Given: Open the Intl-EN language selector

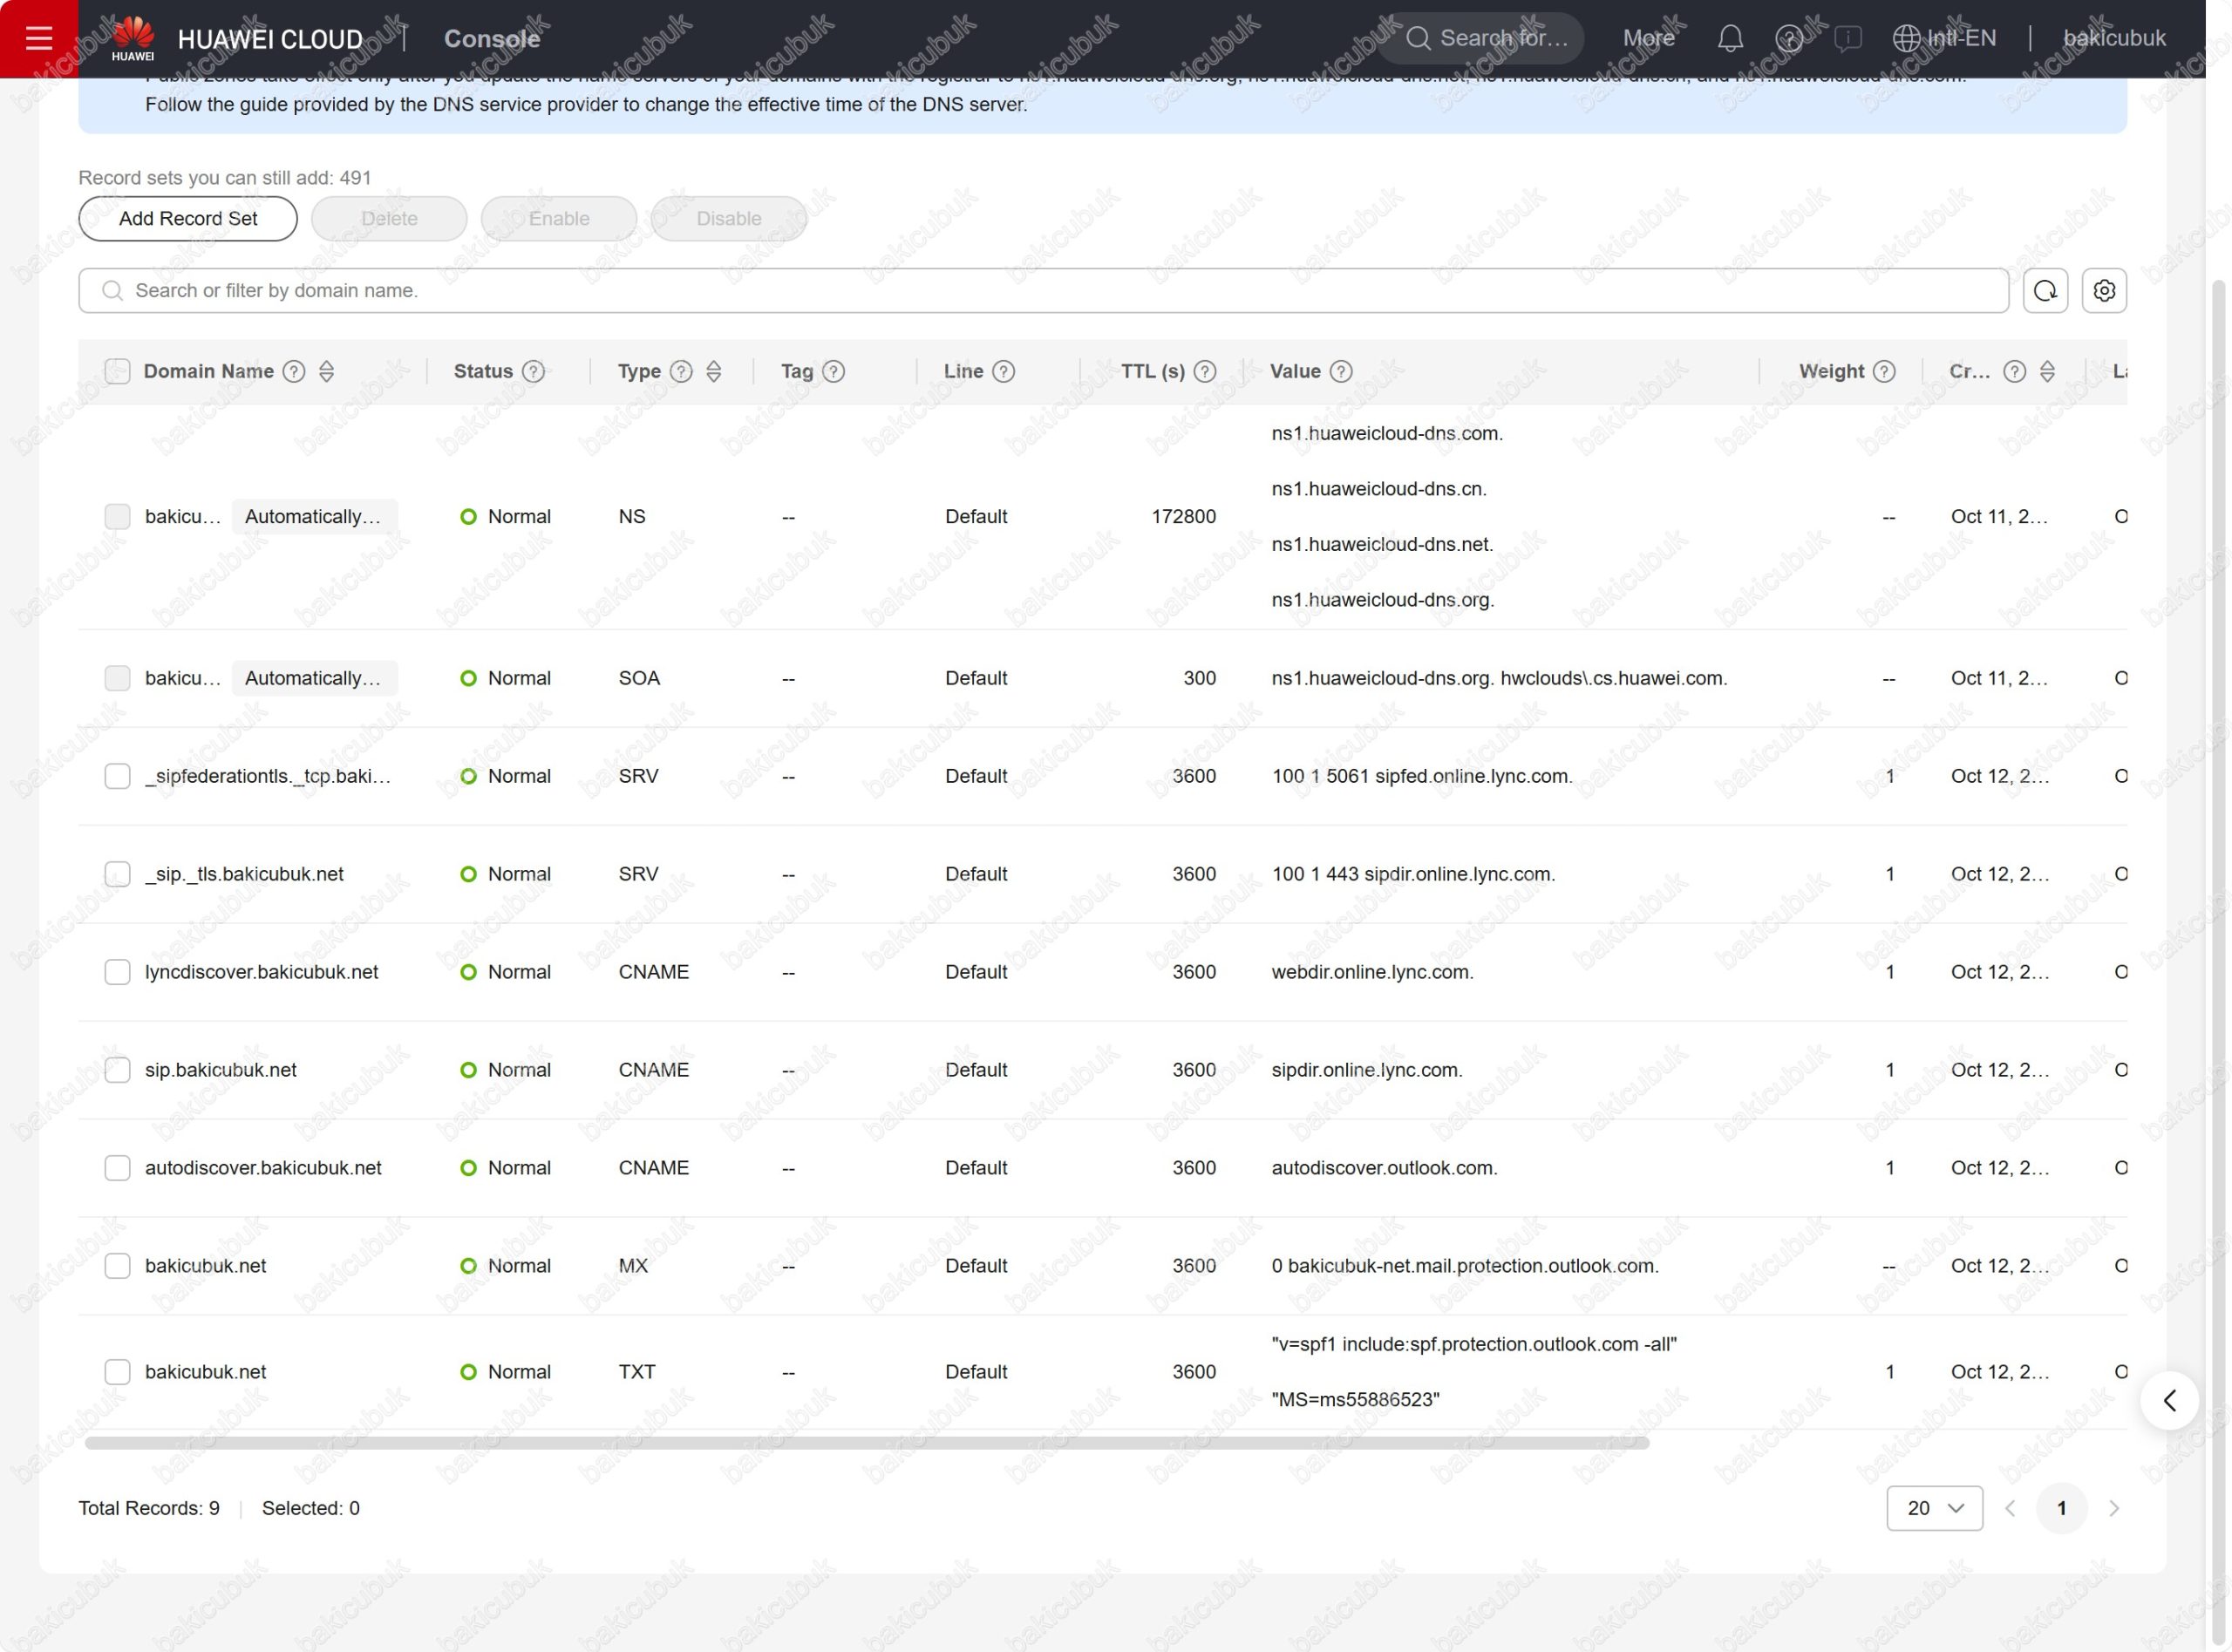Looking at the screenshot, I should 1944,38.
